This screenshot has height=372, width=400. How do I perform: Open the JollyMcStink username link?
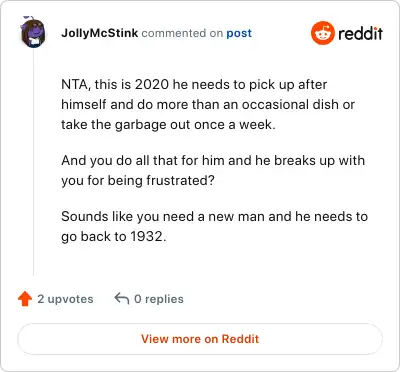point(99,33)
